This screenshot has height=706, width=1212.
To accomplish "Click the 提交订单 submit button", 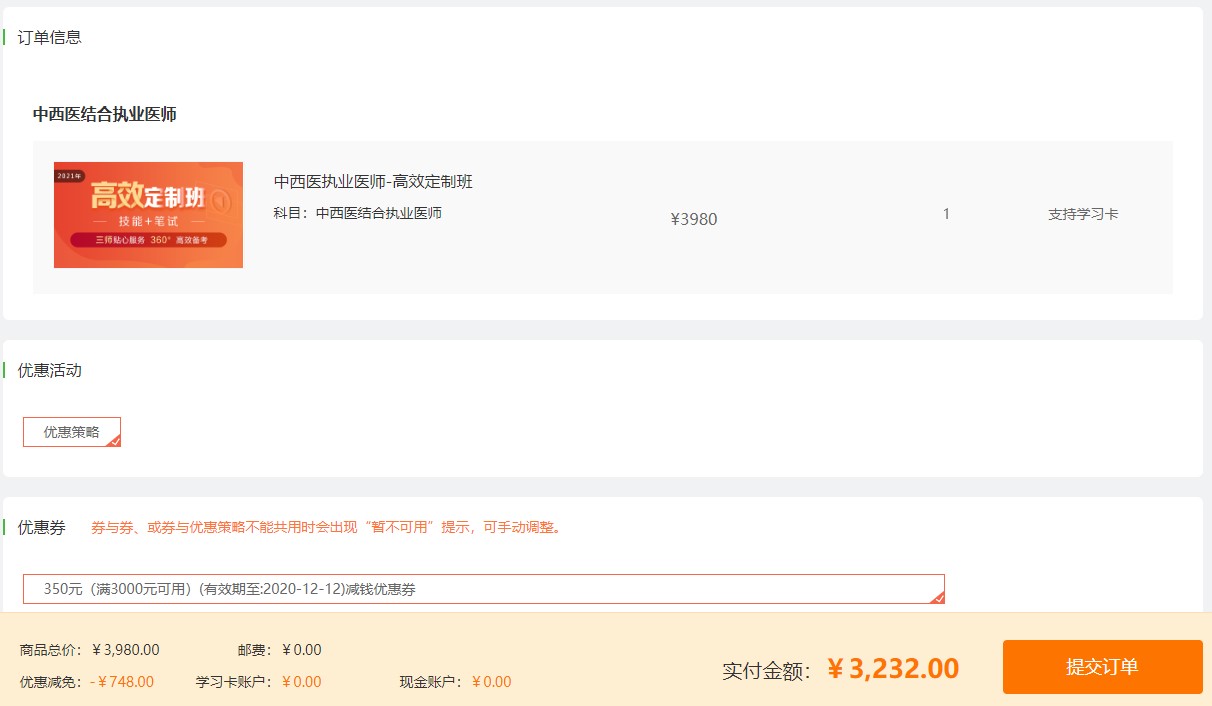I will (1102, 667).
